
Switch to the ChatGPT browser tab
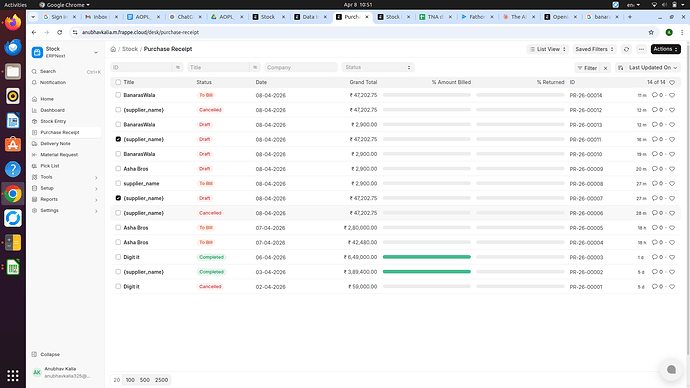(x=185, y=17)
